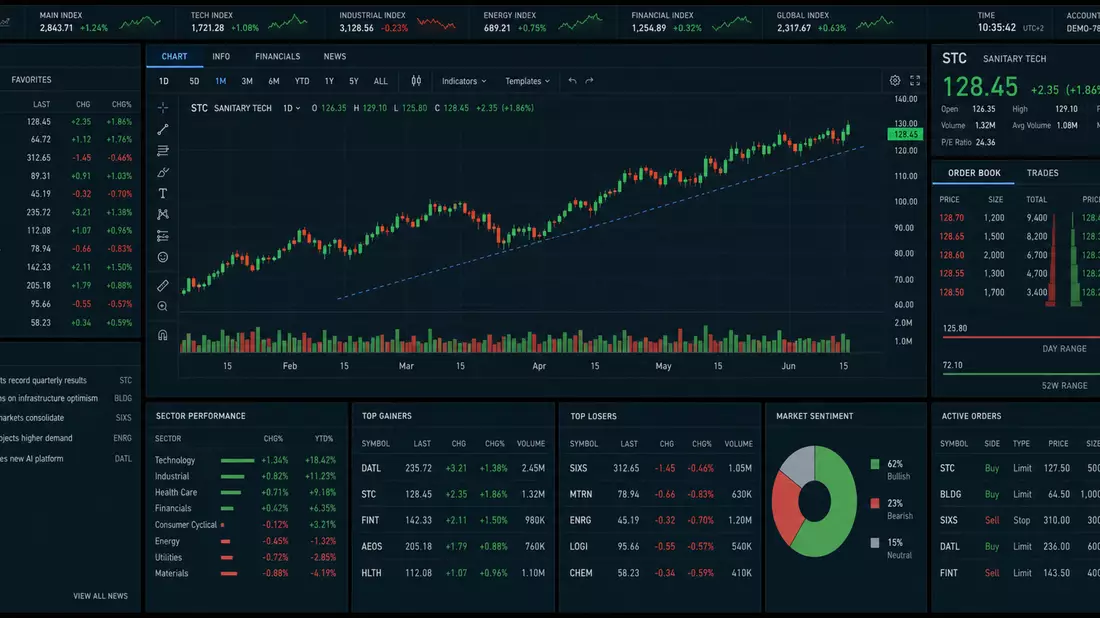The width and height of the screenshot is (1100, 618).
Task: Click the 52W Range bar
Action: pyautogui.click(x=1021, y=375)
